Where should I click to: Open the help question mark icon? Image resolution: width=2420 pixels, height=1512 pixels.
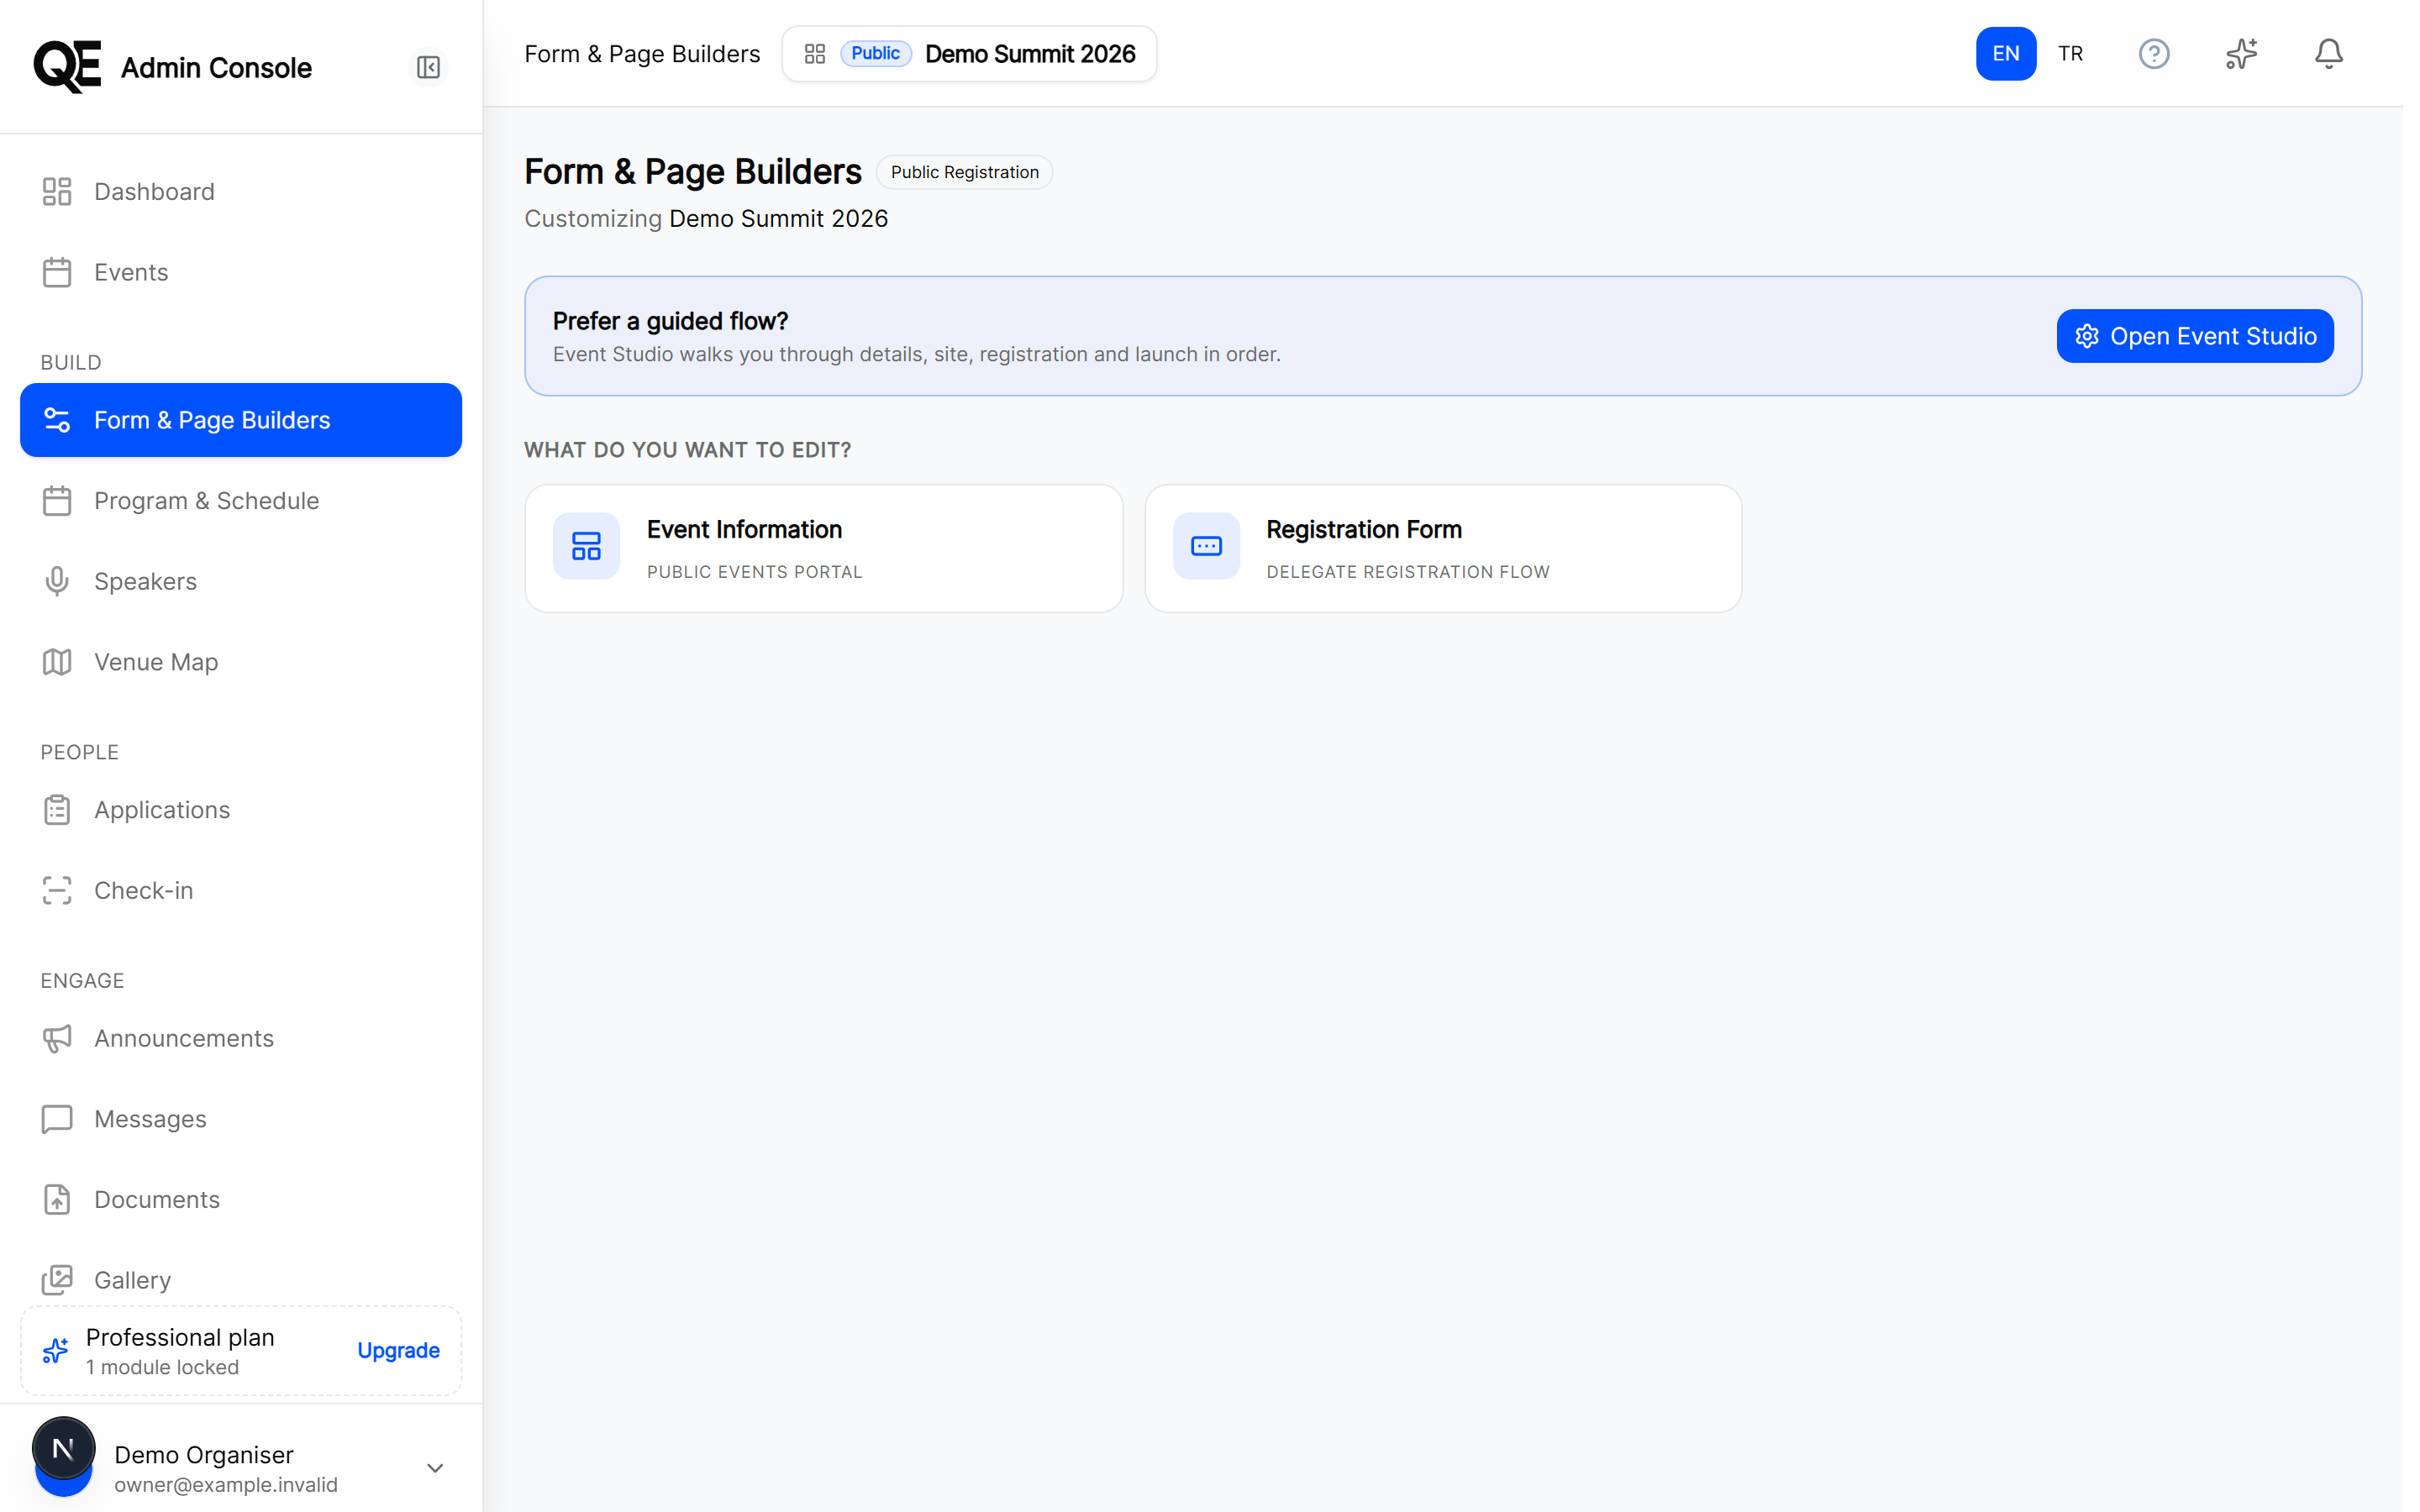point(2153,54)
